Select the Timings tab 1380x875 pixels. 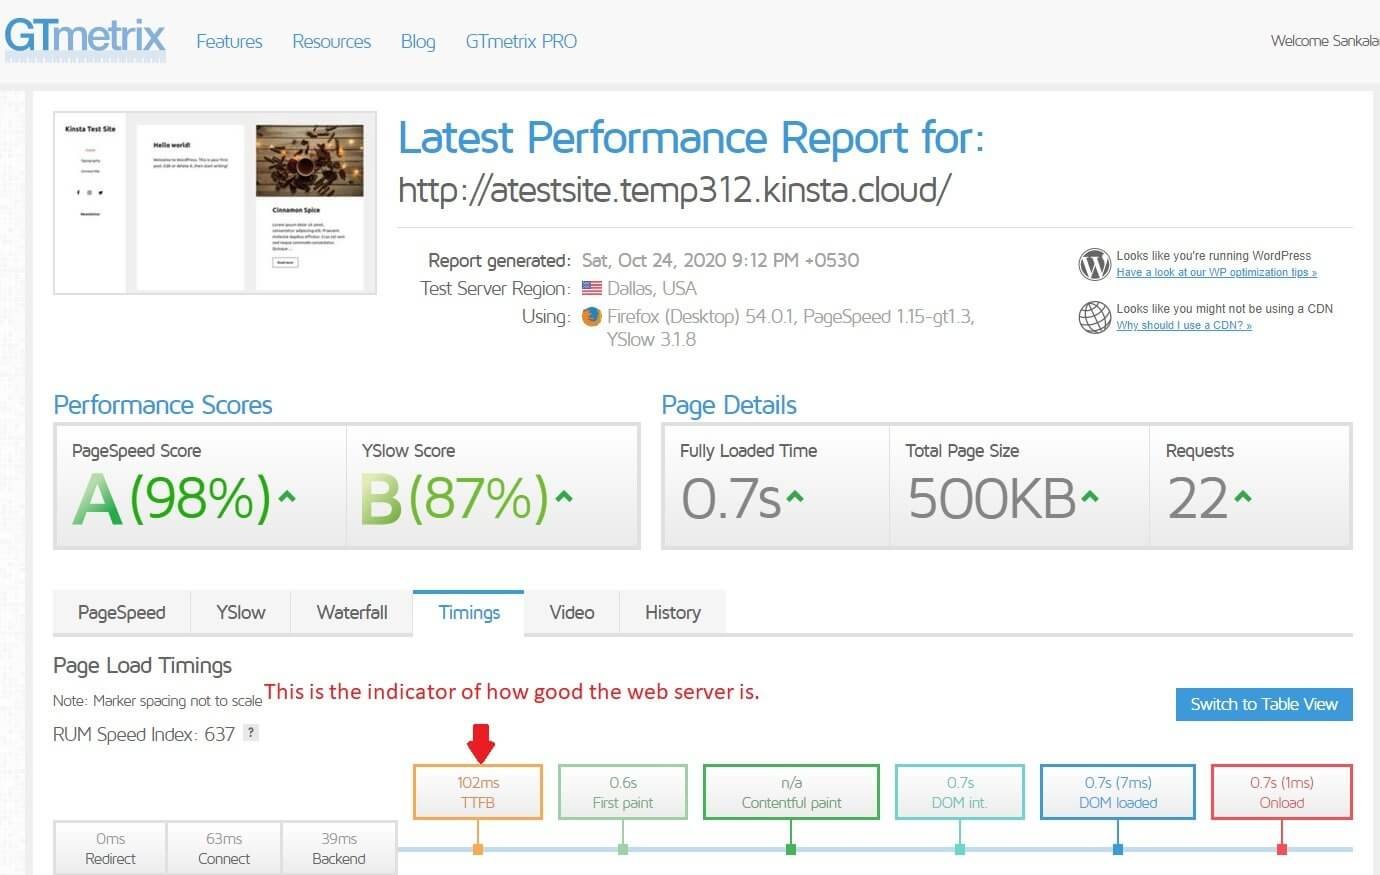coord(469,613)
